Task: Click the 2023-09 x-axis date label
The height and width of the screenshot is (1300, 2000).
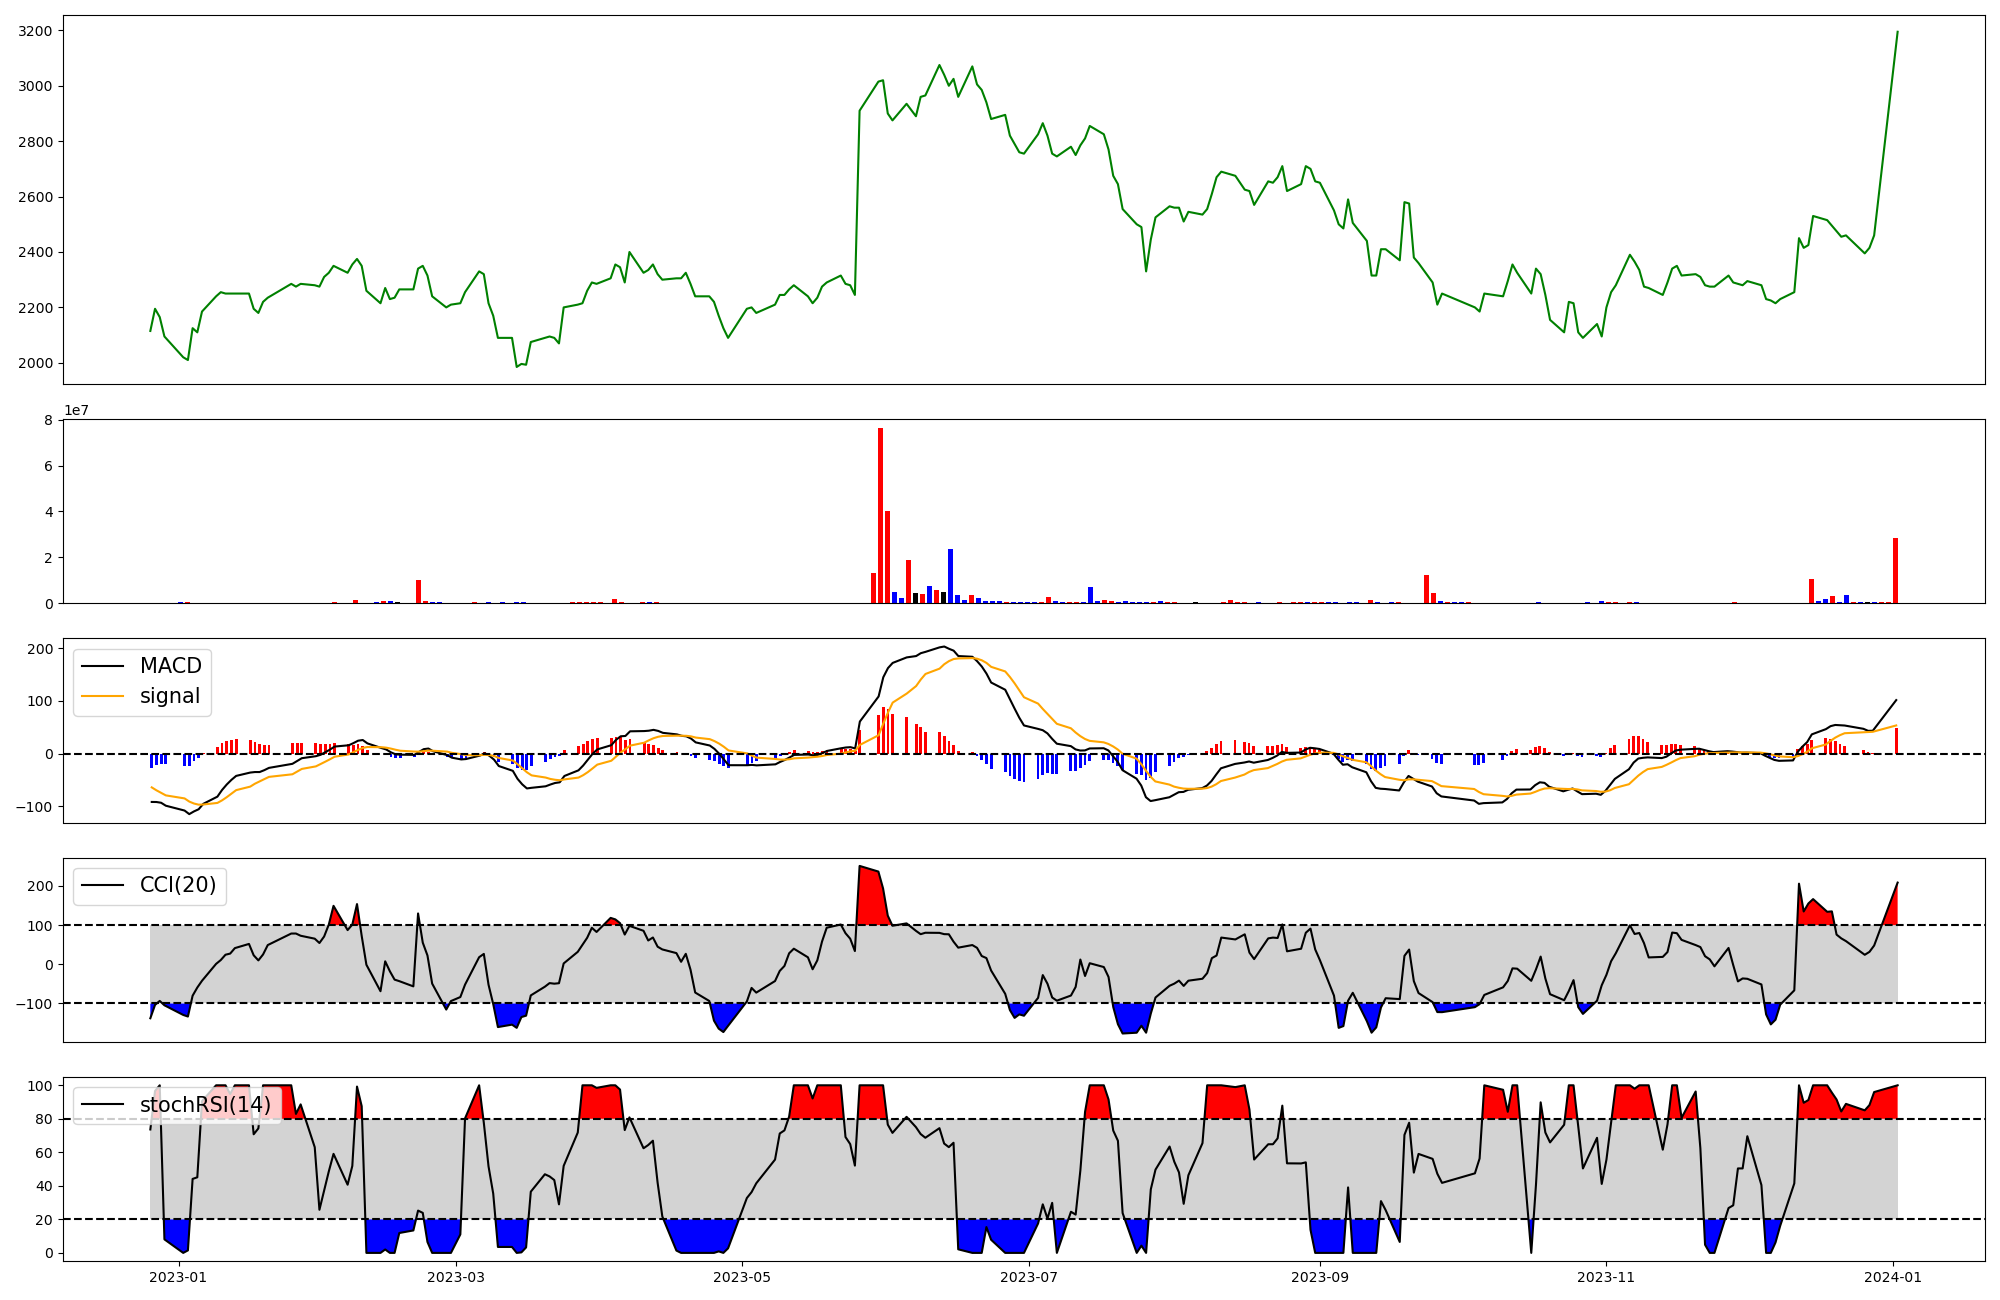Action: [1320, 1277]
